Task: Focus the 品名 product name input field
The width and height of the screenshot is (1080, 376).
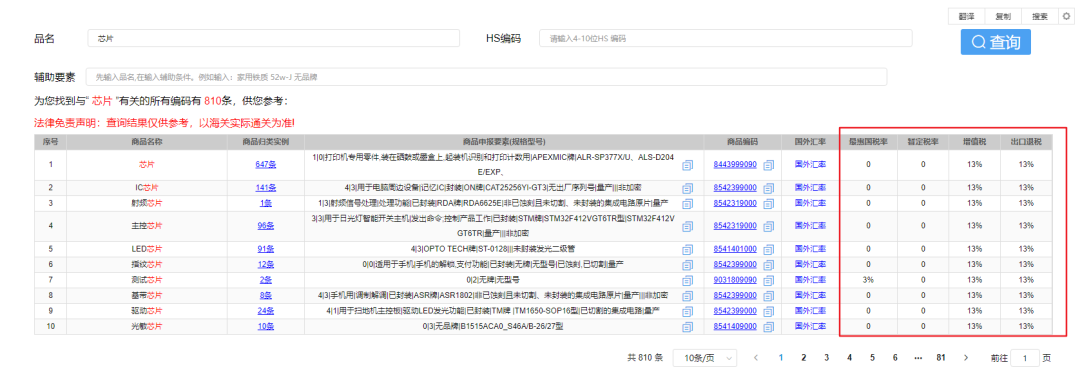Action: point(273,39)
